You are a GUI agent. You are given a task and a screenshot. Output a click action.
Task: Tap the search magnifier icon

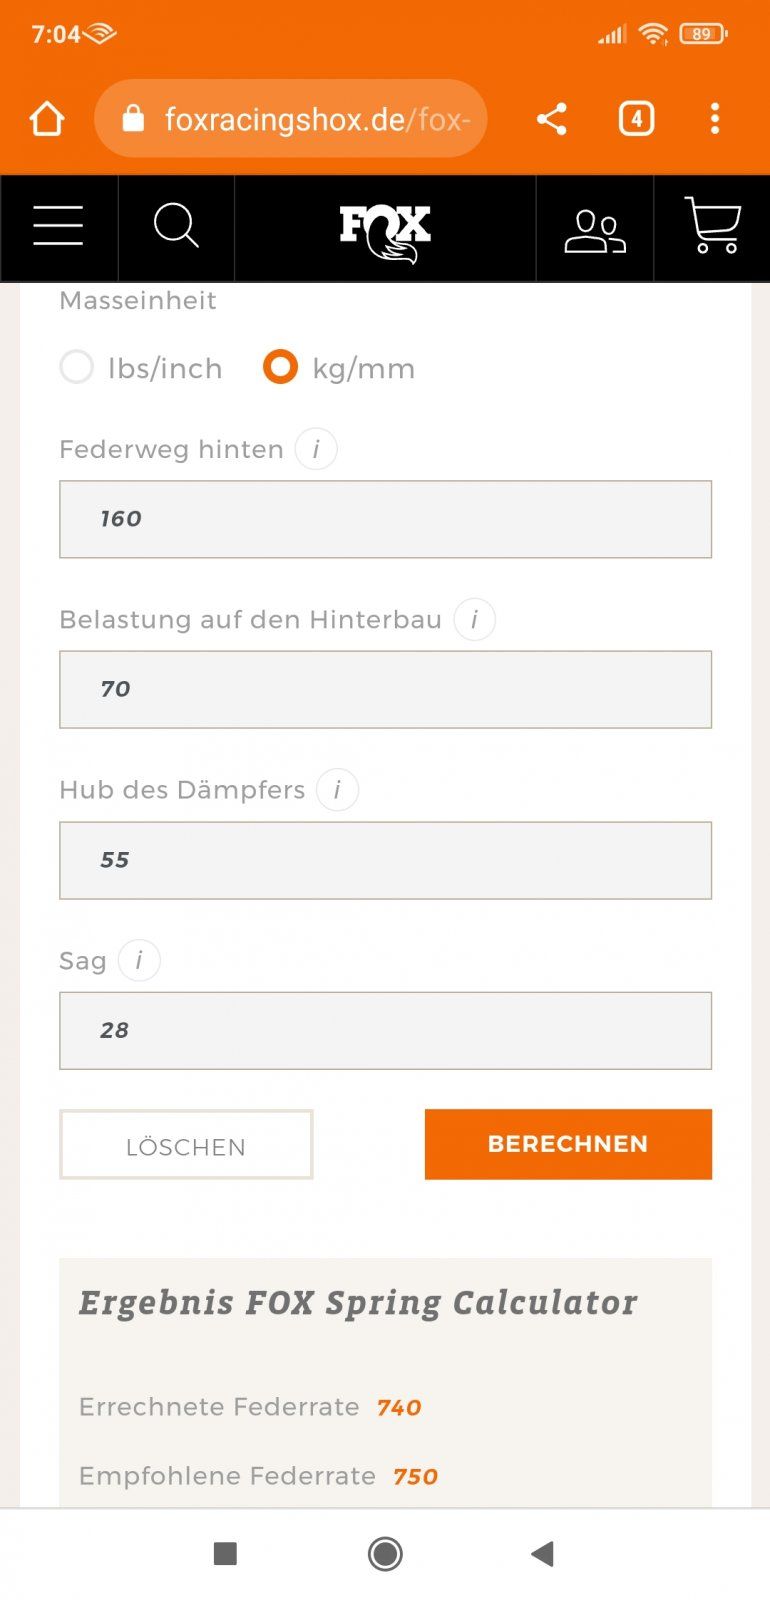coord(176,226)
